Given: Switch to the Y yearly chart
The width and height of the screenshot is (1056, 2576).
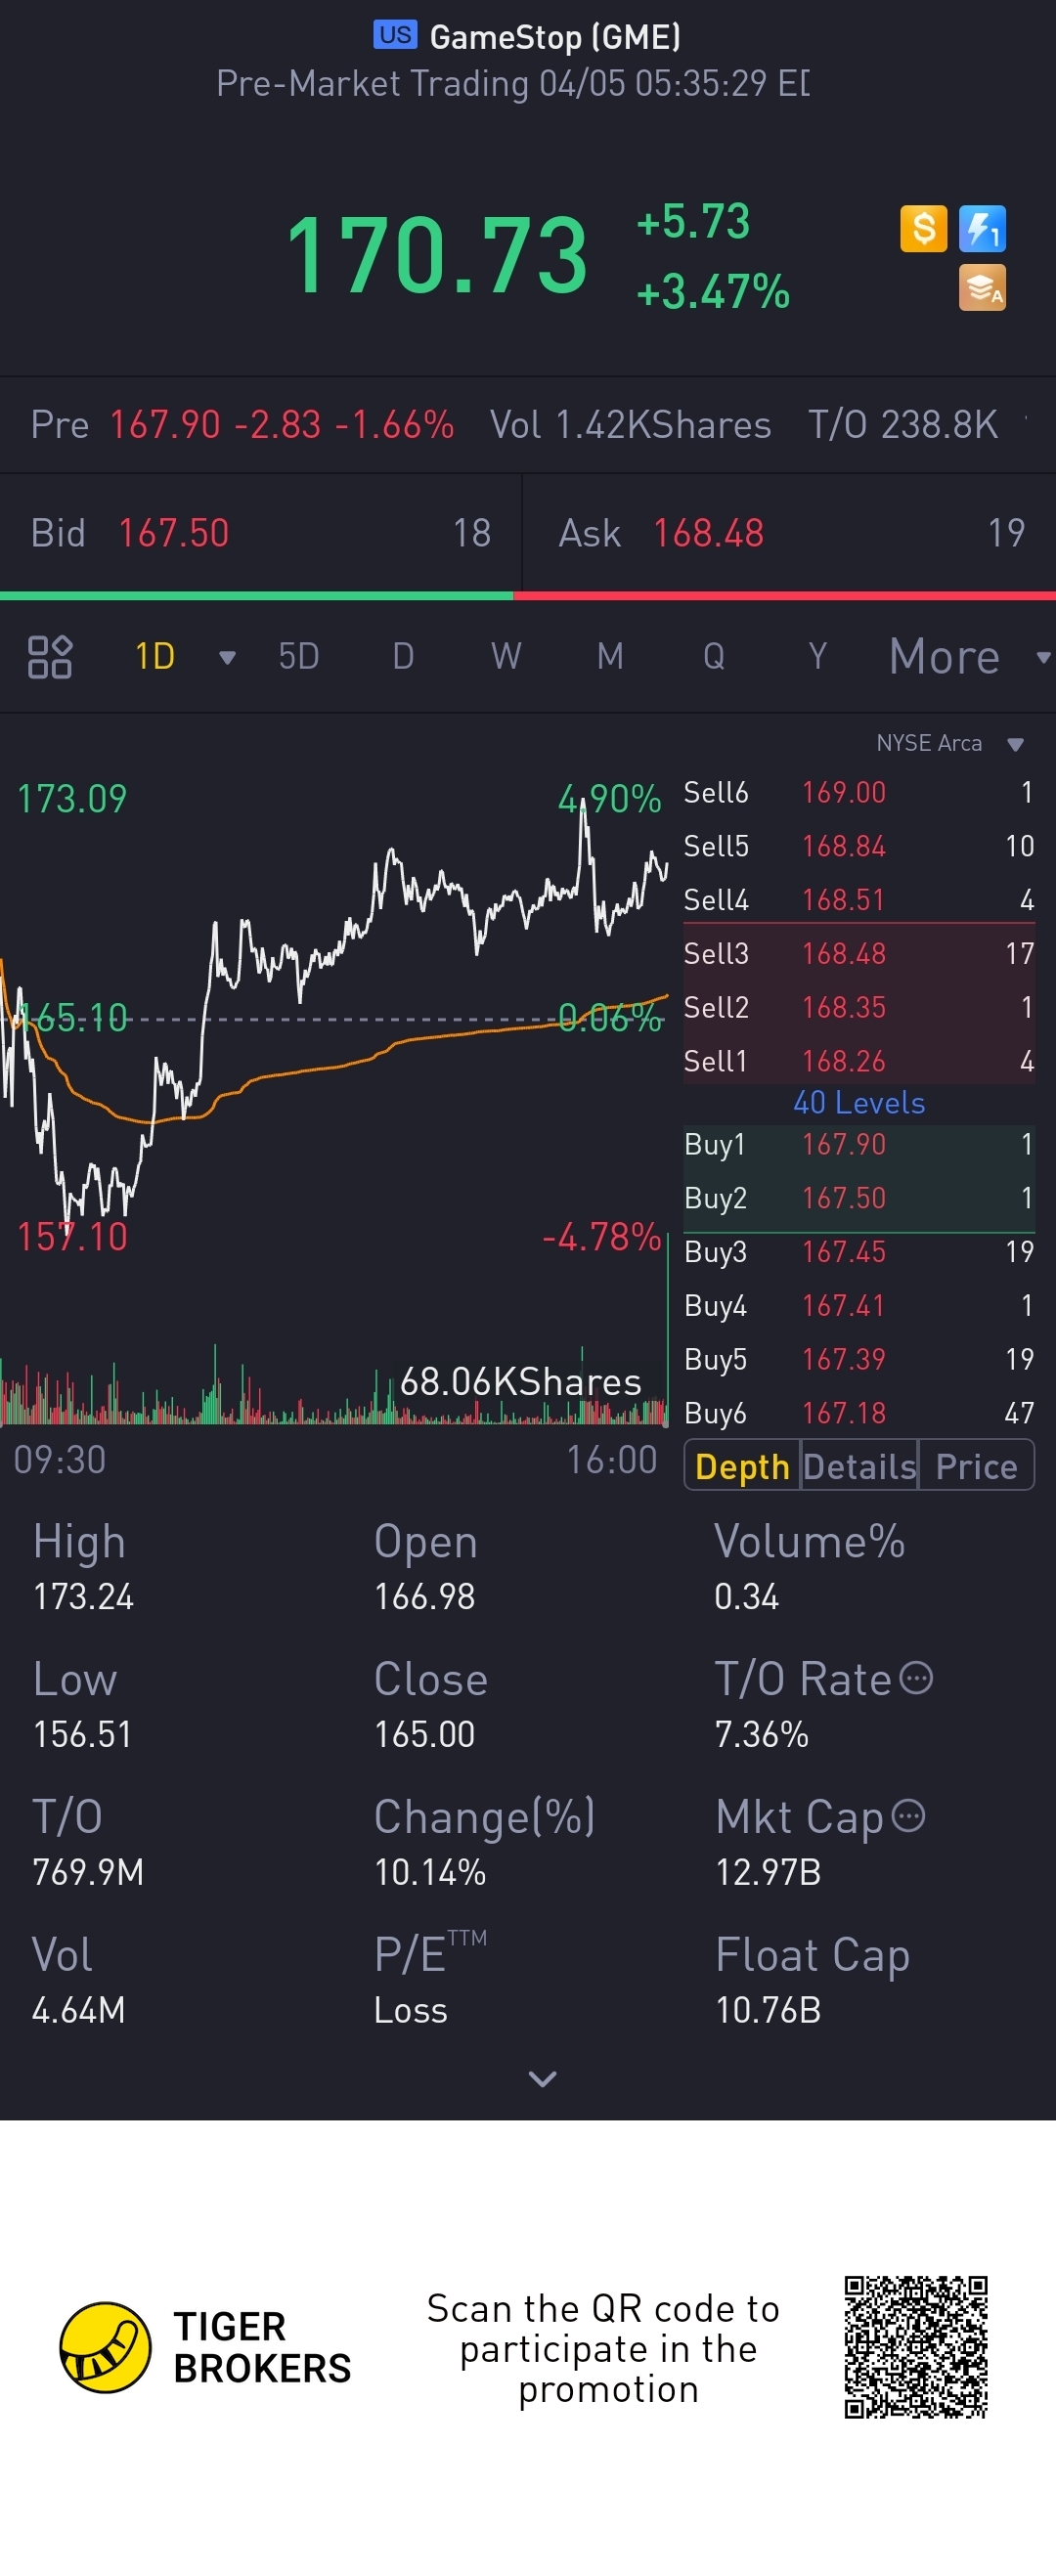Looking at the screenshot, I should 818,657.
